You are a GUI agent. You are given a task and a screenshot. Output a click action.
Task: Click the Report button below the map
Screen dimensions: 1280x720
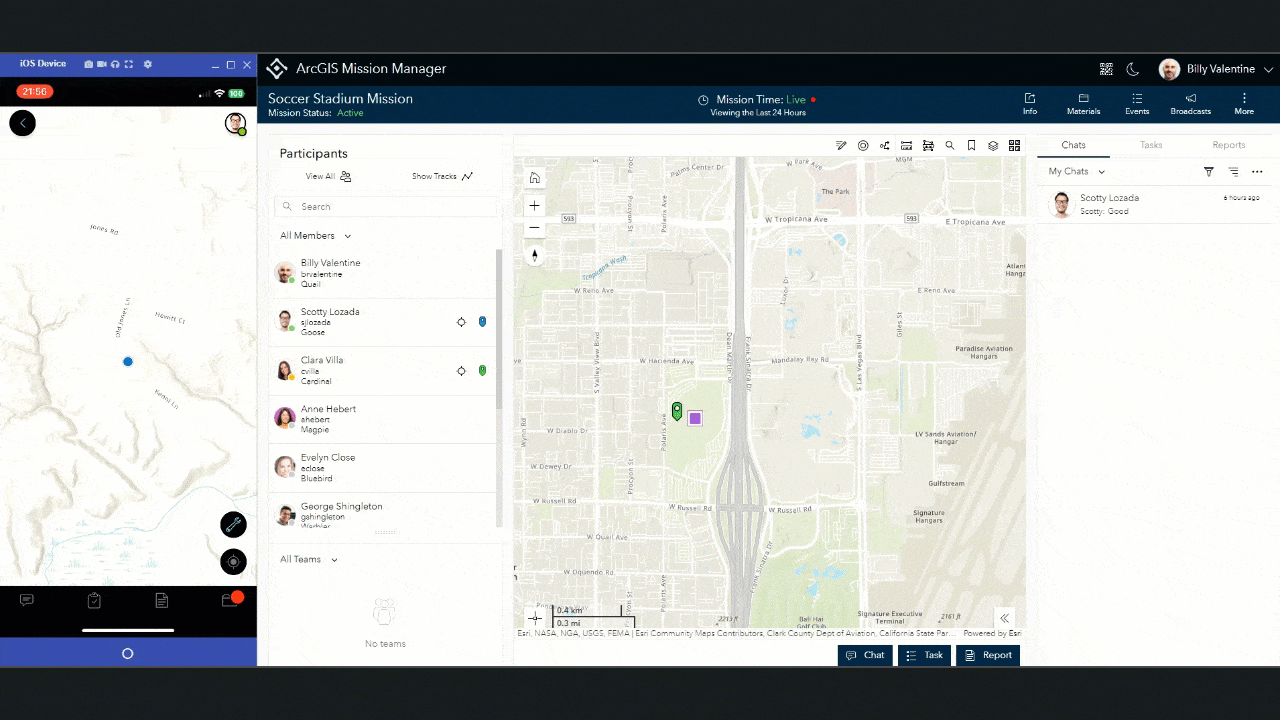click(x=988, y=655)
